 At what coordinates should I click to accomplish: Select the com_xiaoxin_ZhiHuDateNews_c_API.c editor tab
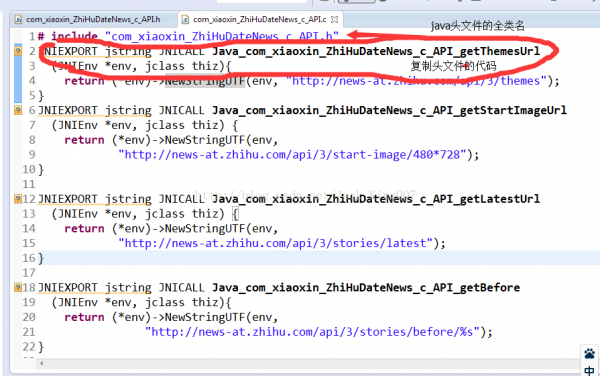click(259, 20)
